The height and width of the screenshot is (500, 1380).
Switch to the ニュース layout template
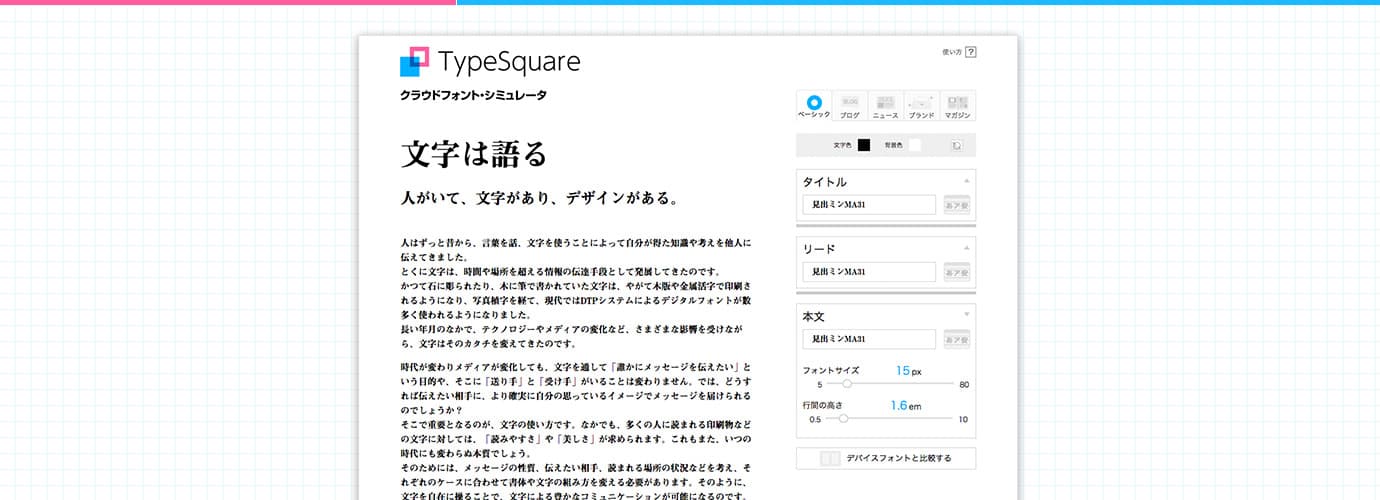coord(885,105)
